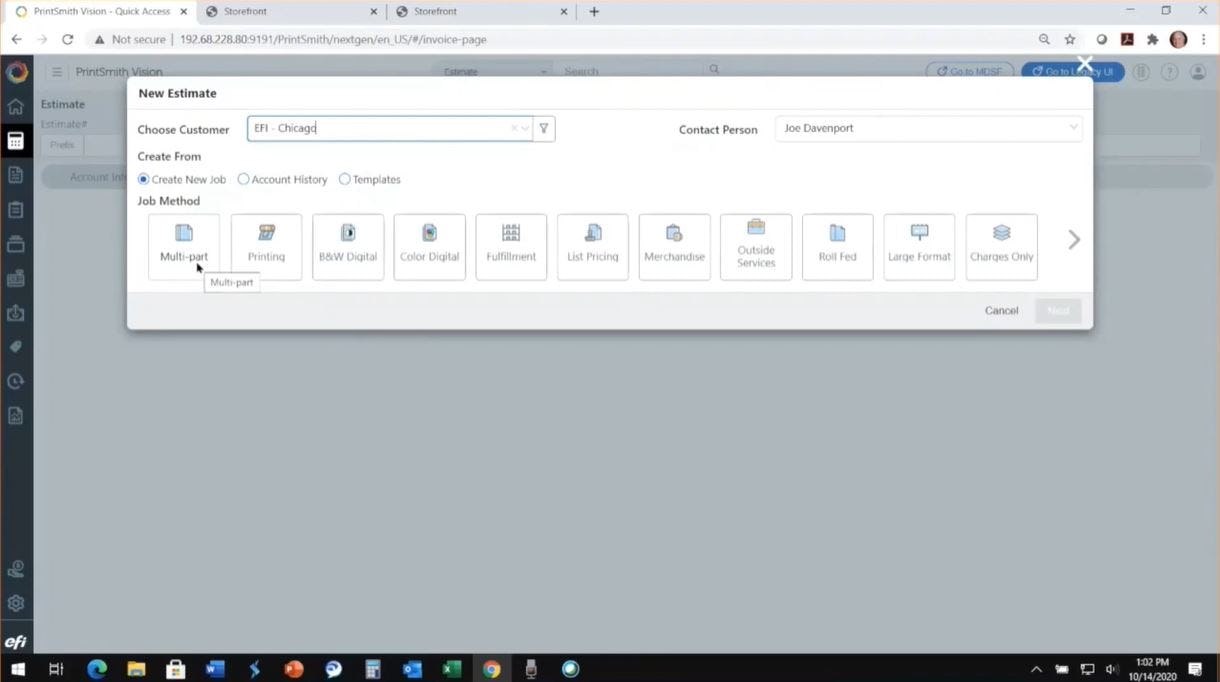
Task: Switch to the PrintSmith Vision browser tab
Action: point(100,12)
